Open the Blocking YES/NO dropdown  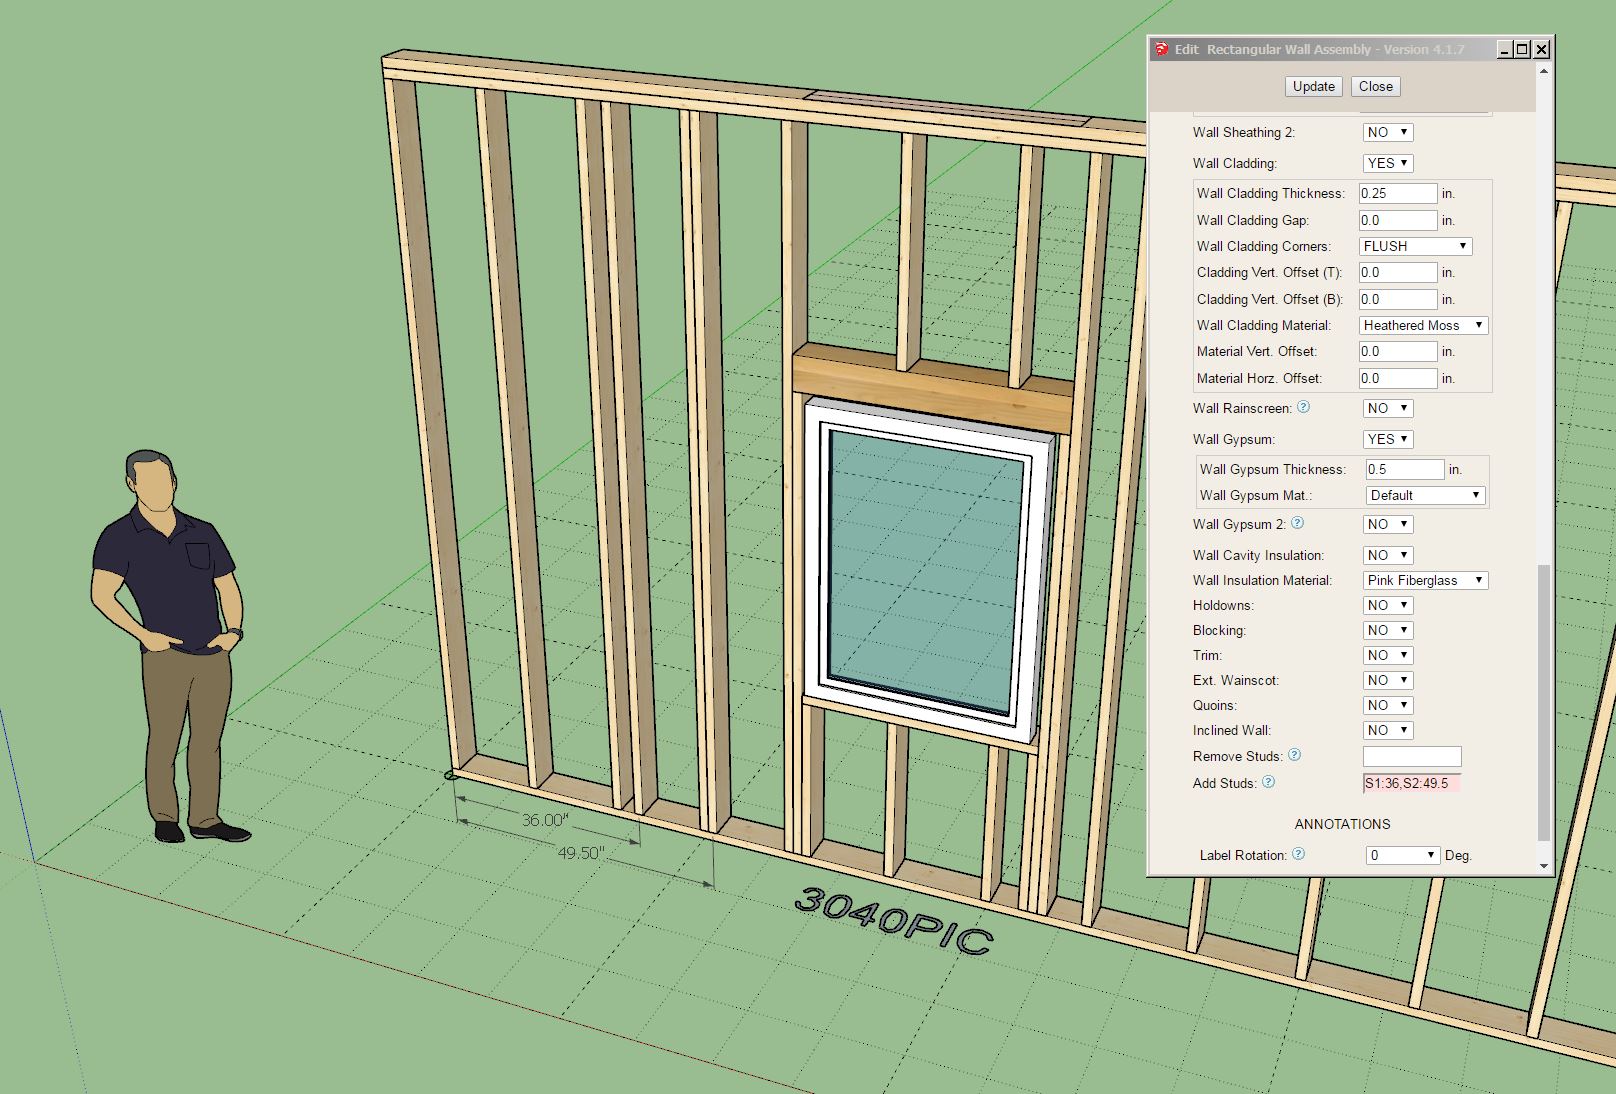1387,630
